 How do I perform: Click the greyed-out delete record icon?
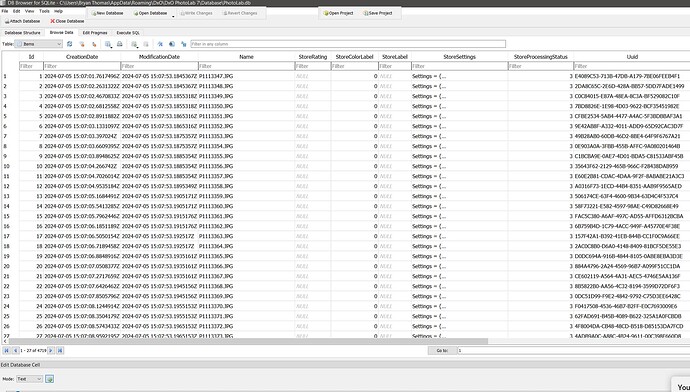click(x=146, y=44)
